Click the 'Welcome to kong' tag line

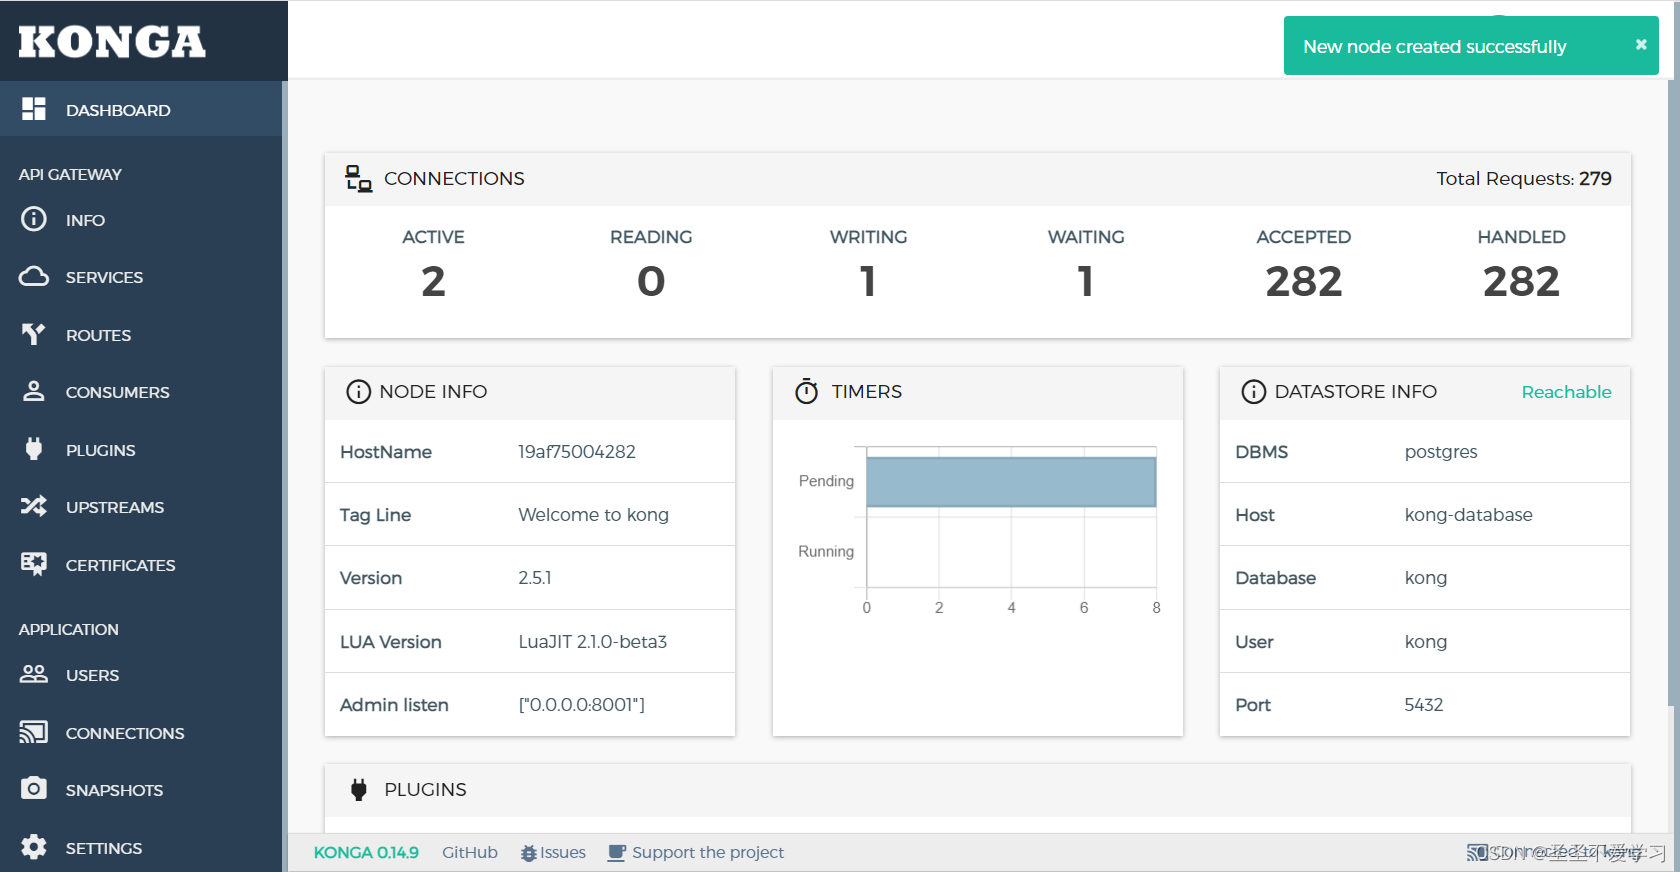(593, 514)
